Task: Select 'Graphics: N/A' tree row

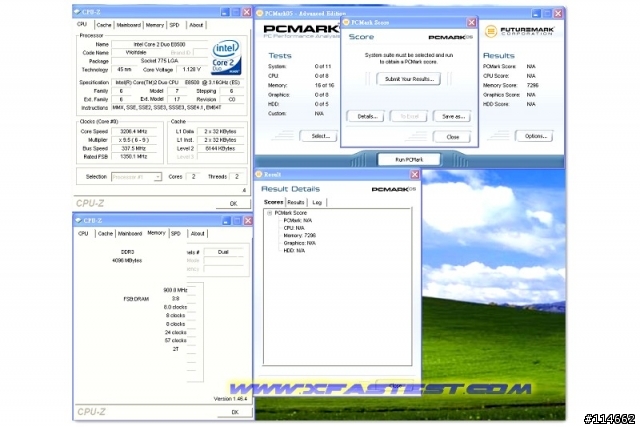Action: point(300,243)
